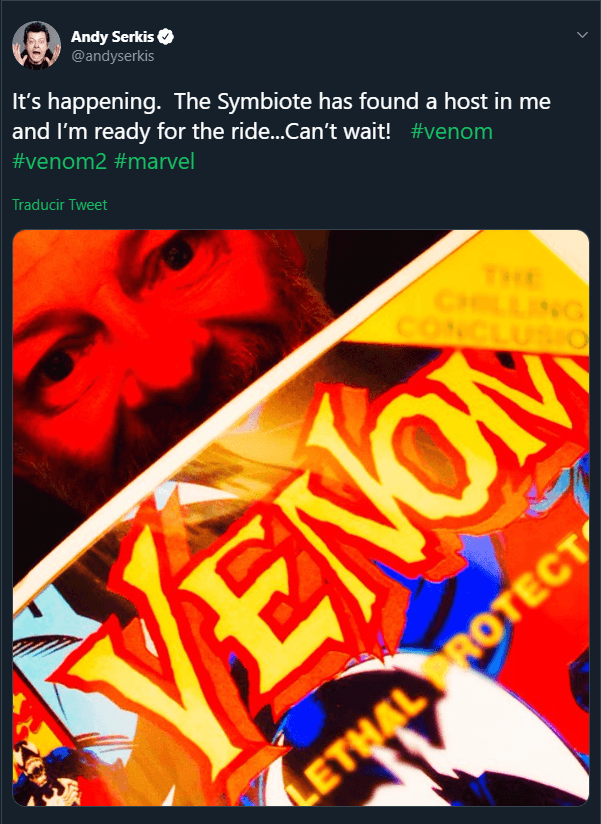Click Andy Serkis's profile avatar
Image resolution: width=601 pixels, height=824 pixels.
[x=36, y=46]
